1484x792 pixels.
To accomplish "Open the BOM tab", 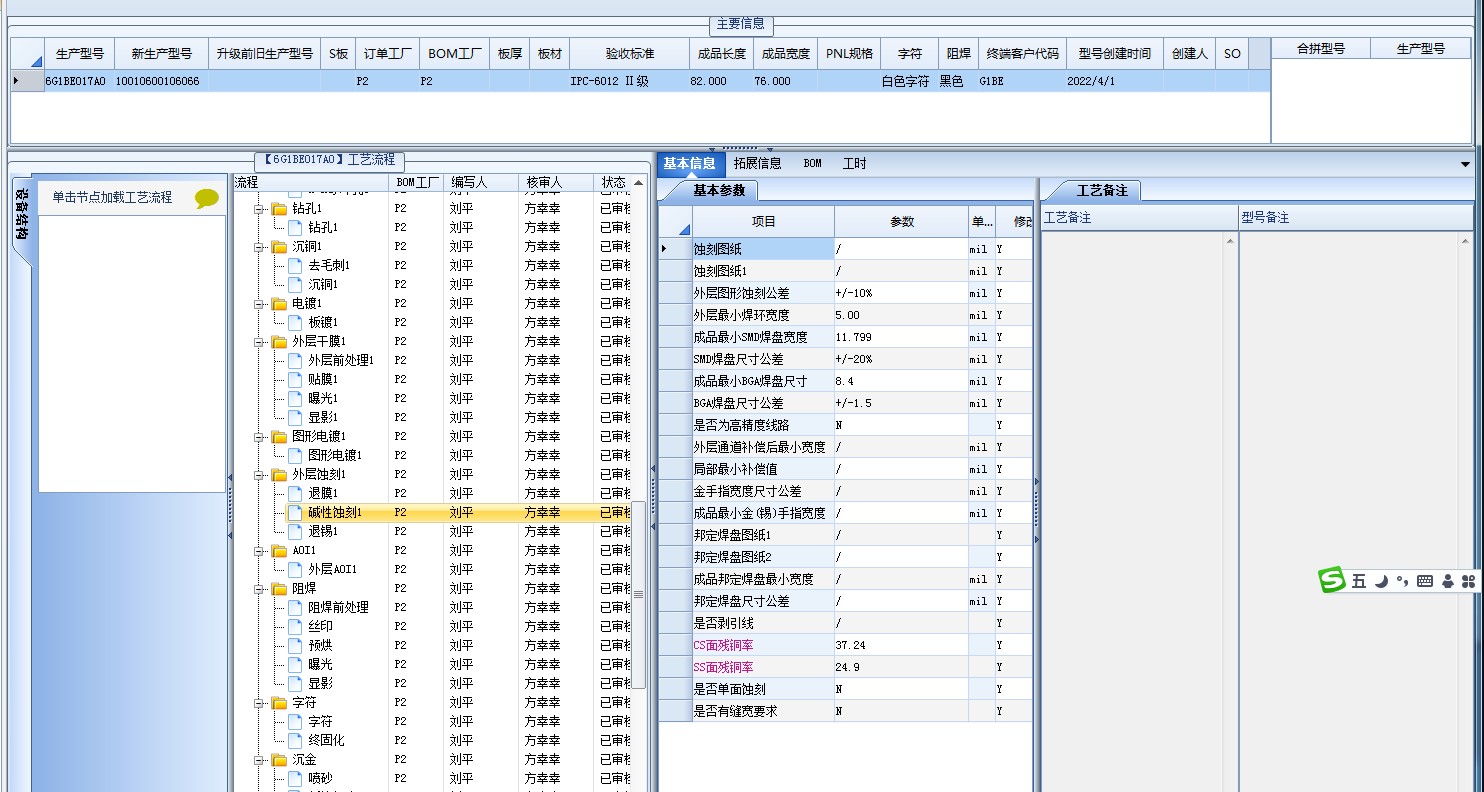I will [812, 164].
